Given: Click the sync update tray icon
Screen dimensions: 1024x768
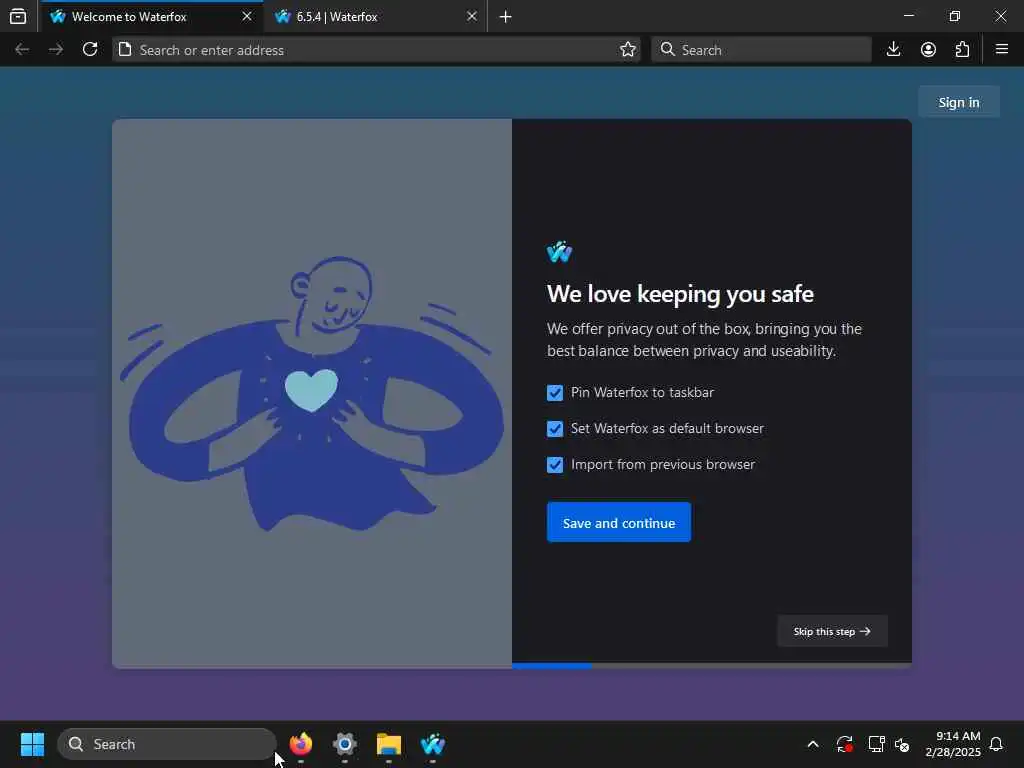Looking at the screenshot, I should coord(844,744).
